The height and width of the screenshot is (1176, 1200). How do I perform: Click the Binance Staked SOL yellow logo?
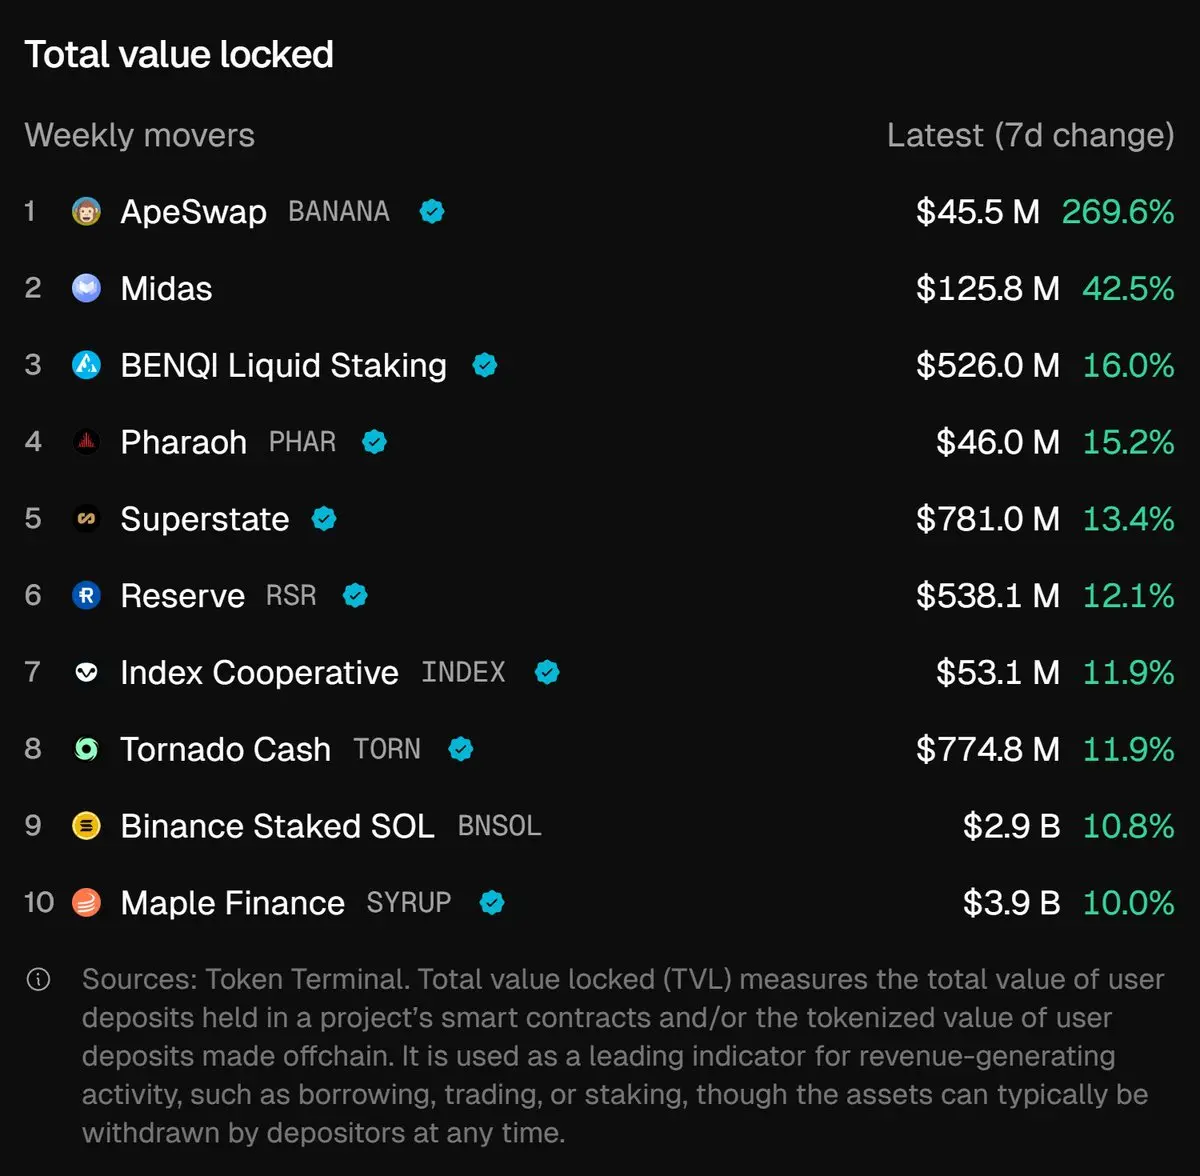click(87, 826)
